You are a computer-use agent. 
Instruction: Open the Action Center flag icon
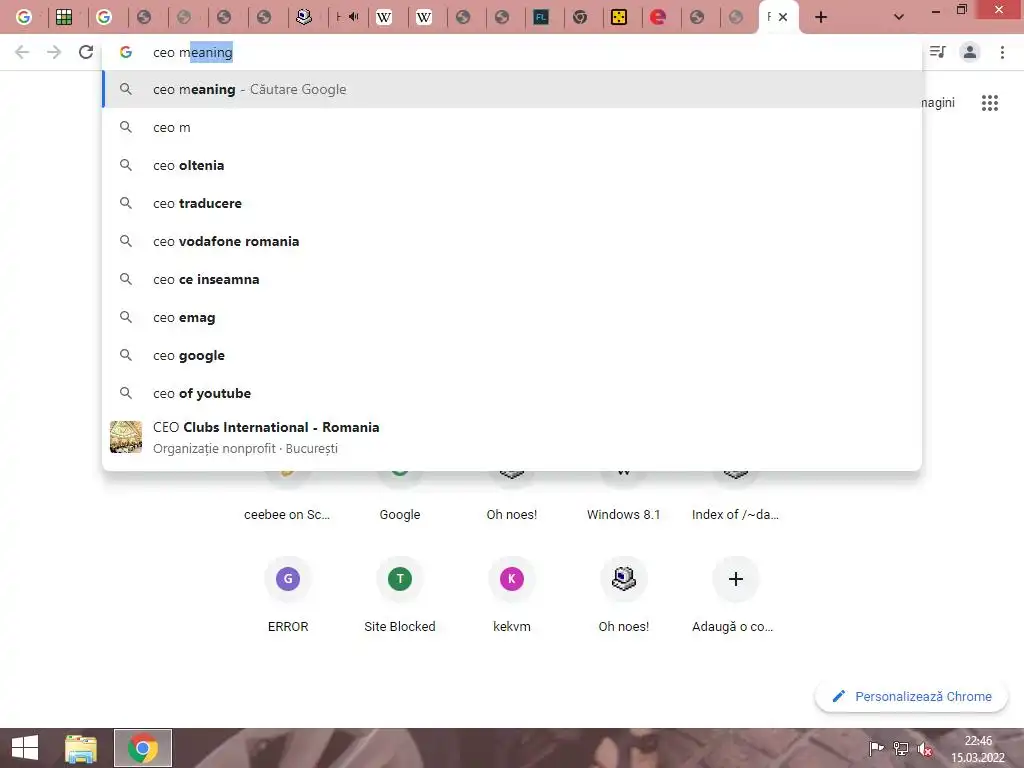tap(876, 748)
